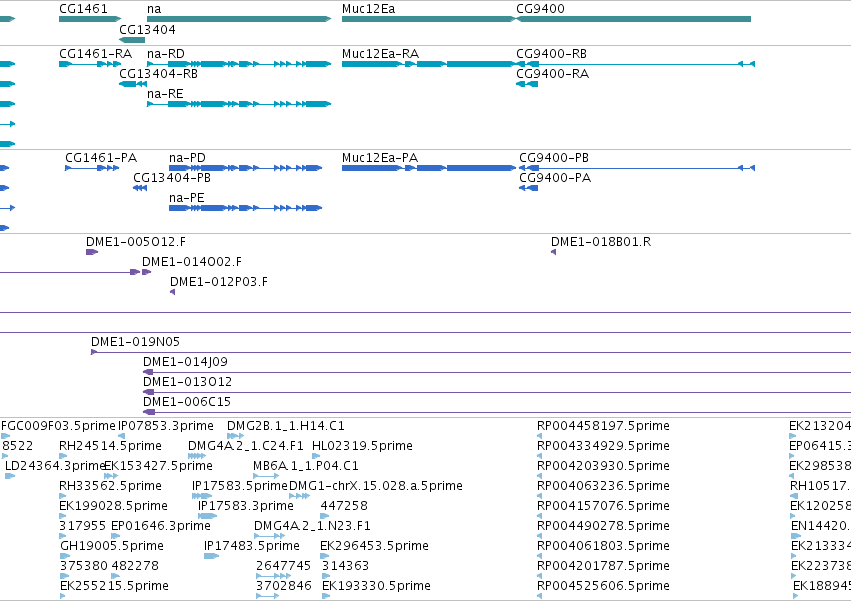Select the CG1461 gene bar
The image size is (851, 601).
click(x=90, y=19)
